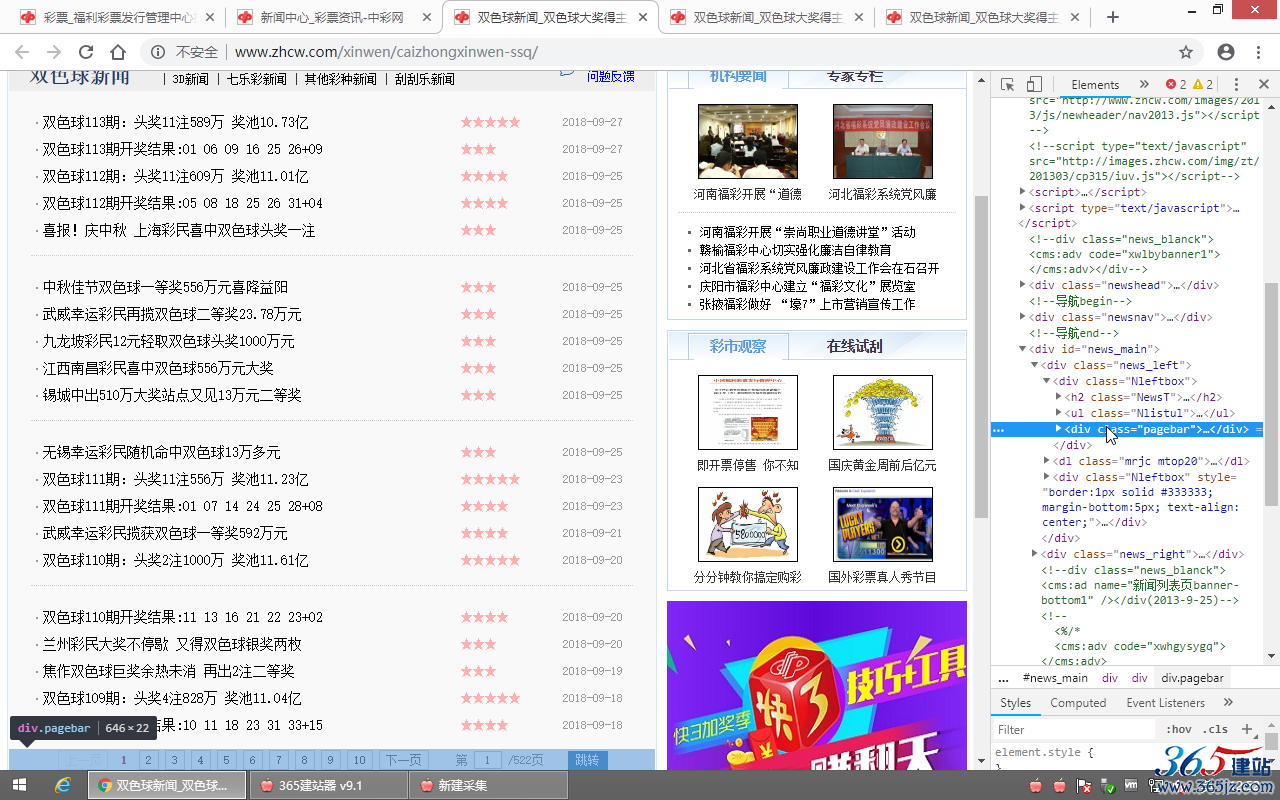Switch to 新建采集 window in taskbar
1280x800 pixels.
[x=488, y=785]
